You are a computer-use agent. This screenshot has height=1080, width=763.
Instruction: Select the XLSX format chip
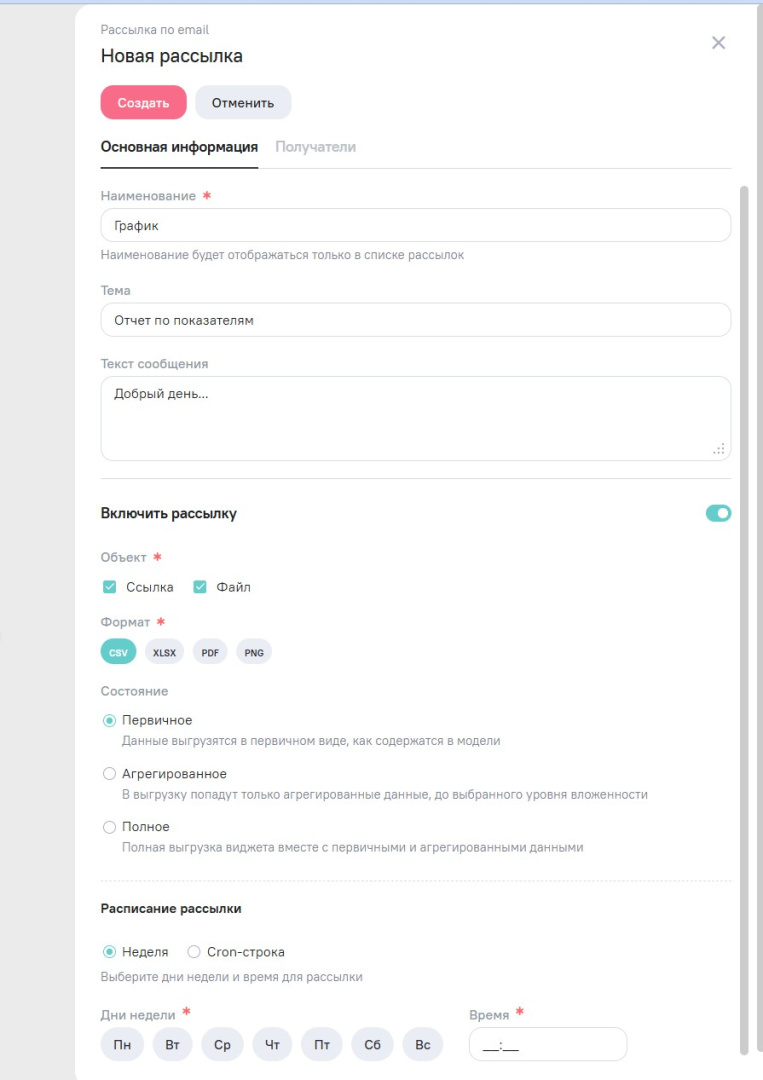[164, 653]
